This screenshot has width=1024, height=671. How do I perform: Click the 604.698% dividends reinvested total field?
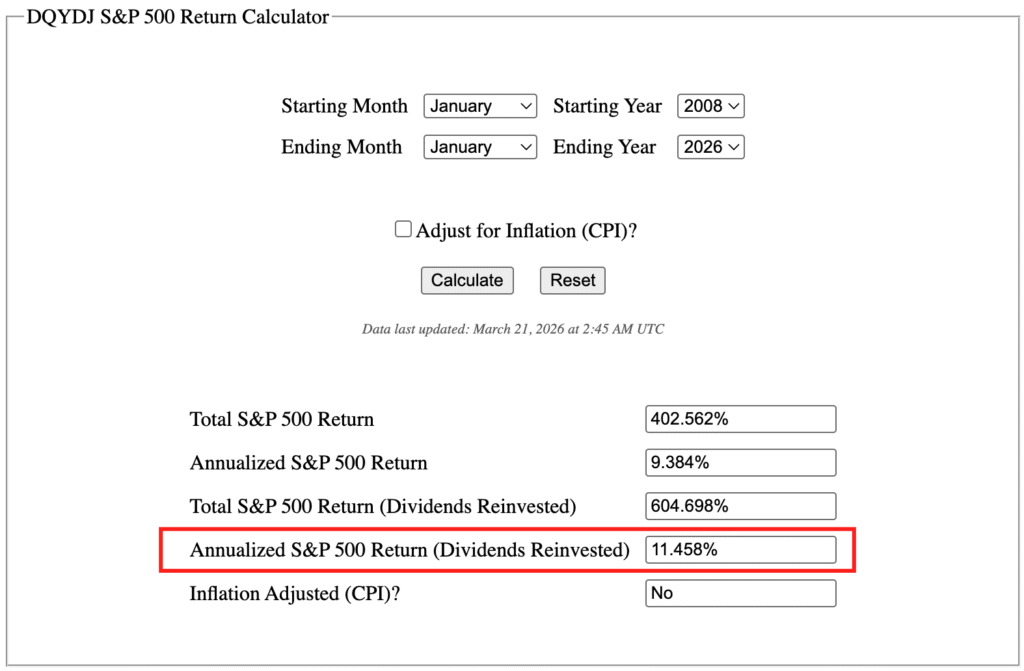point(740,506)
